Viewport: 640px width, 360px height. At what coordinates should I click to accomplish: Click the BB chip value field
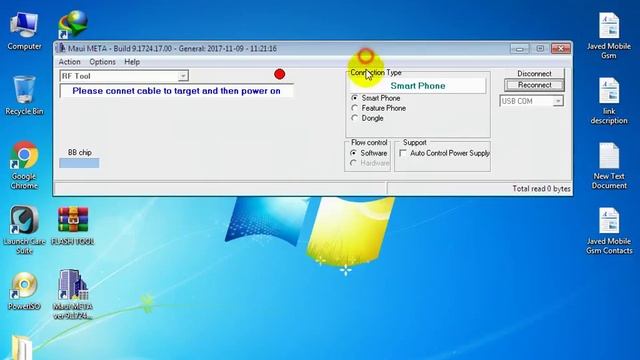[79, 163]
